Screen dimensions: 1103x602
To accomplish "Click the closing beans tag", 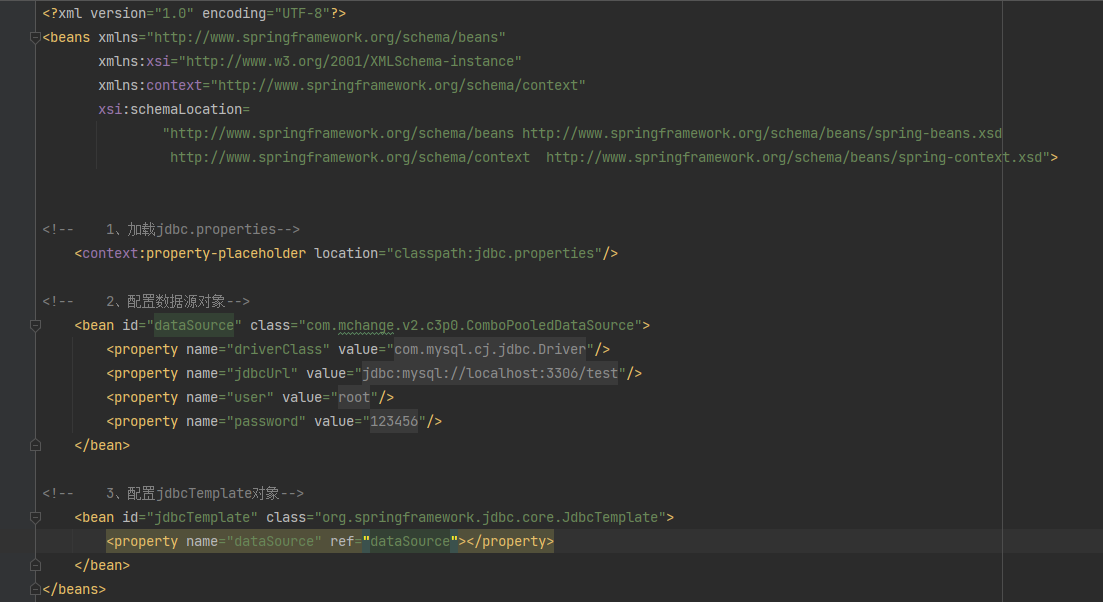I will pos(74,589).
